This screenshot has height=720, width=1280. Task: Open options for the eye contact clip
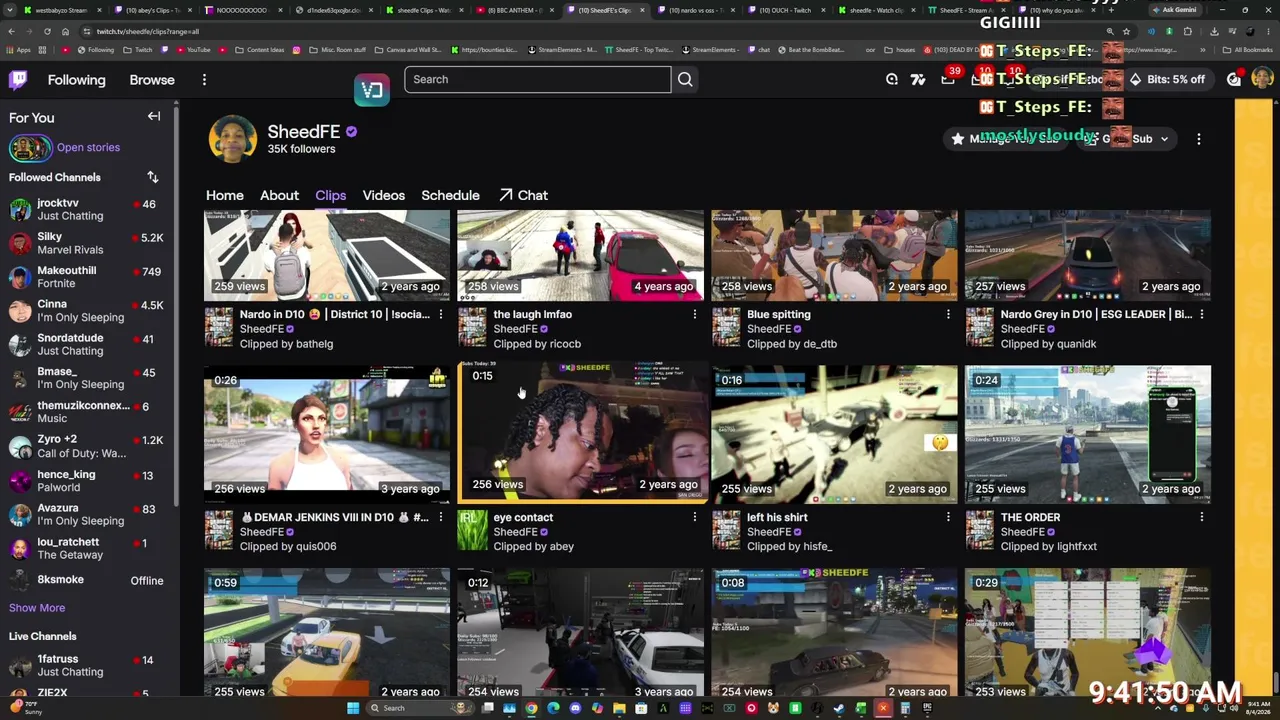coord(695,517)
